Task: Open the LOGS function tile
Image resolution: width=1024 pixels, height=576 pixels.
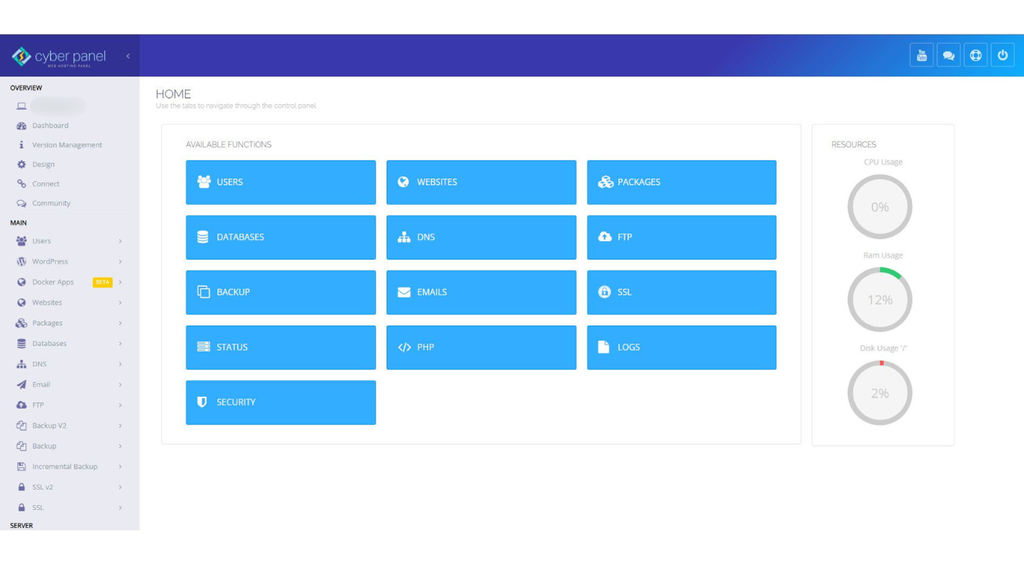Action: [x=682, y=347]
